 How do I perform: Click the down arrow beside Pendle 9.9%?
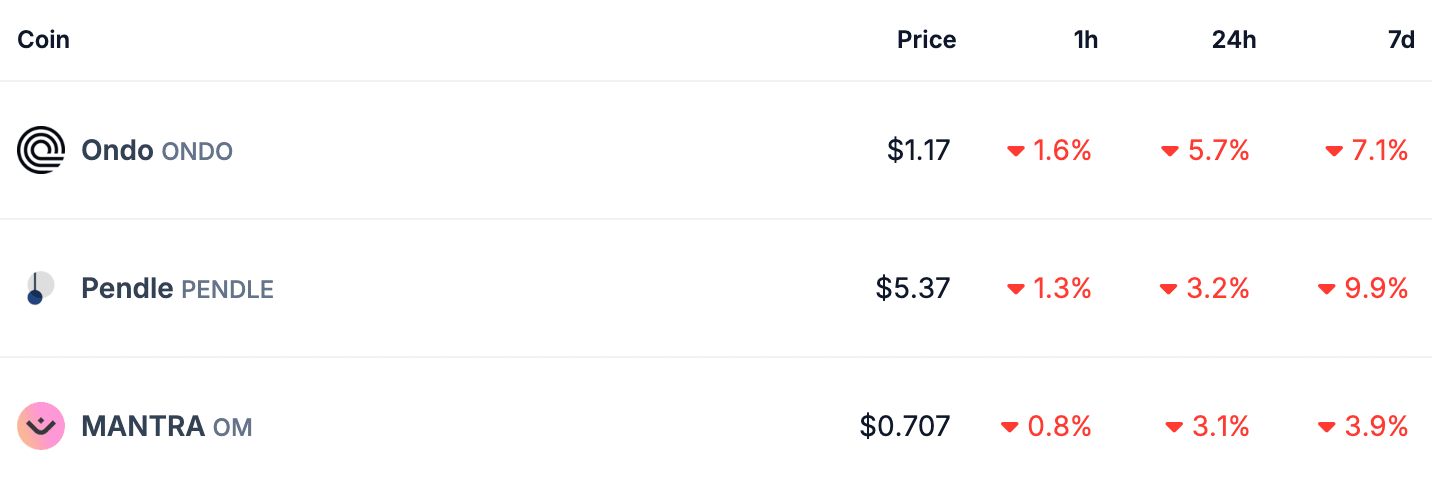click(1327, 290)
